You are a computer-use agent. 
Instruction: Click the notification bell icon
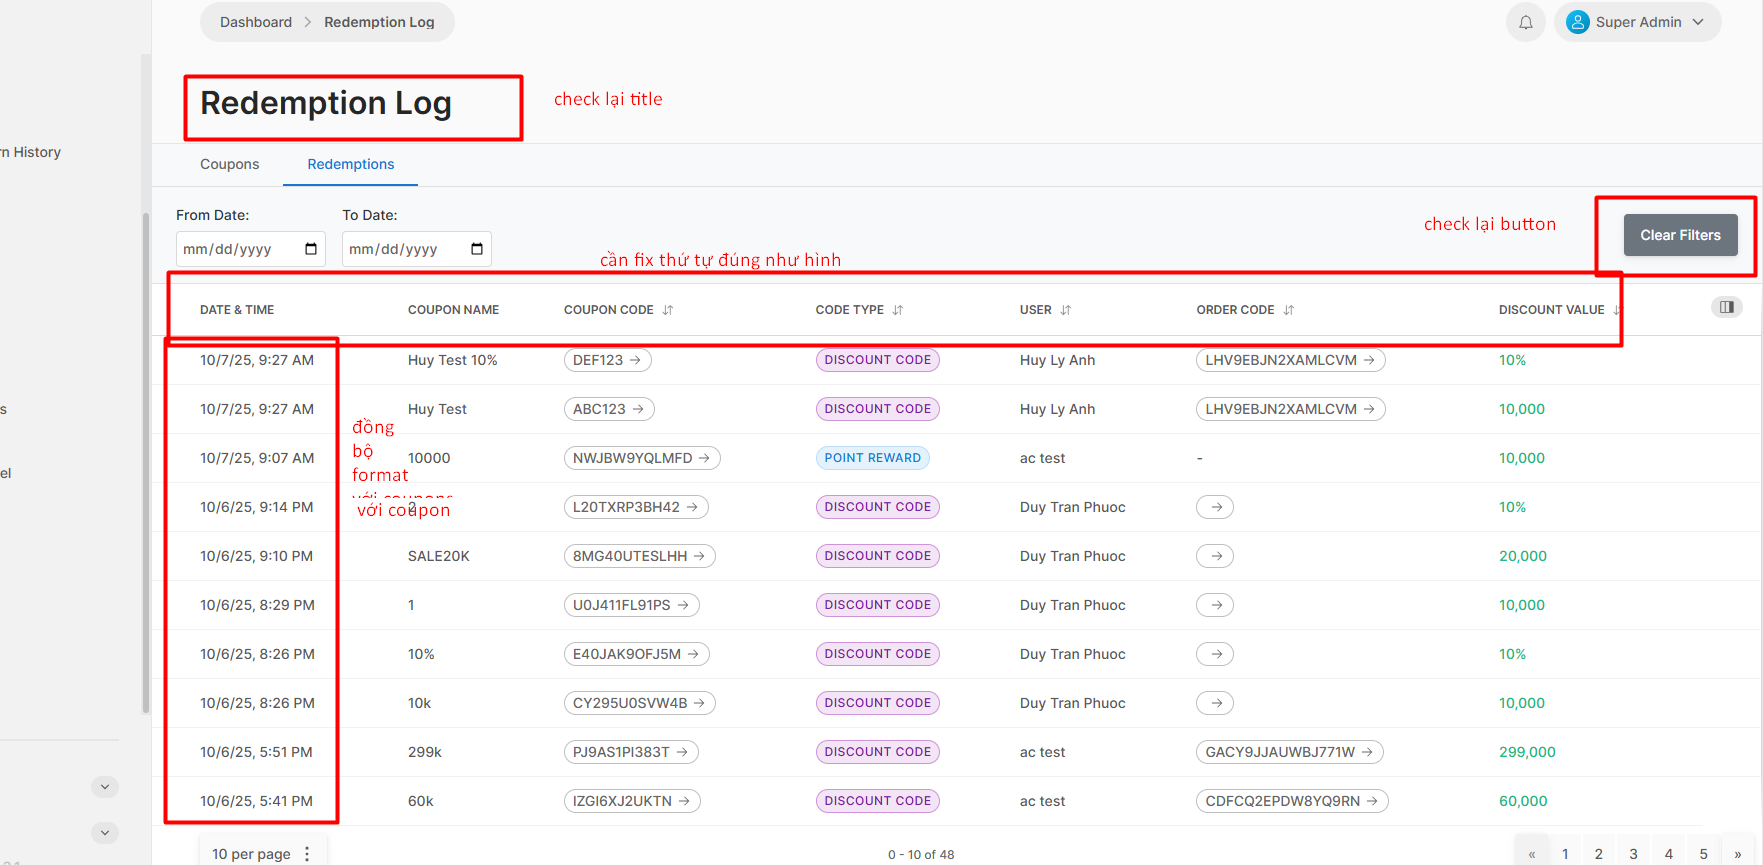tap(1525, 22)
